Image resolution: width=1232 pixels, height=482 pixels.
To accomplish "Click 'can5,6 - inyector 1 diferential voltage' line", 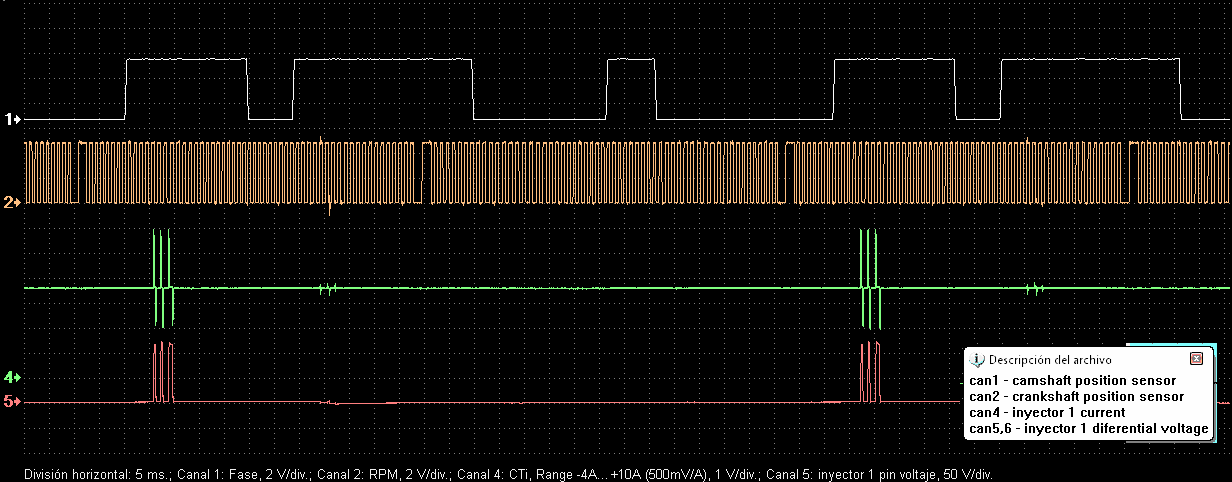I will [1089, 429].
